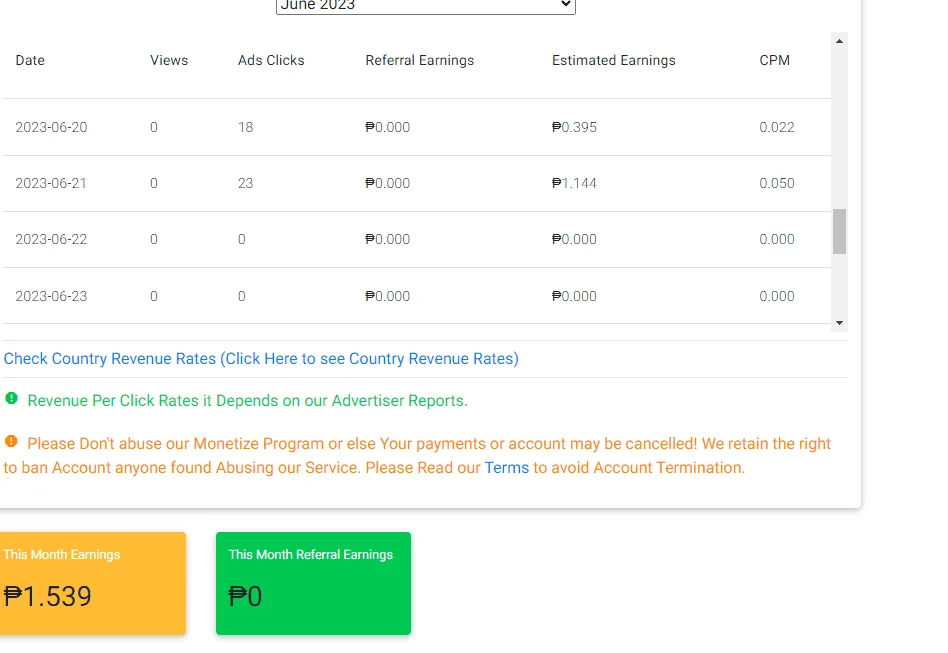Click the ₱1.539 earnings amount

pyautogui.click(x=48, y=596)
